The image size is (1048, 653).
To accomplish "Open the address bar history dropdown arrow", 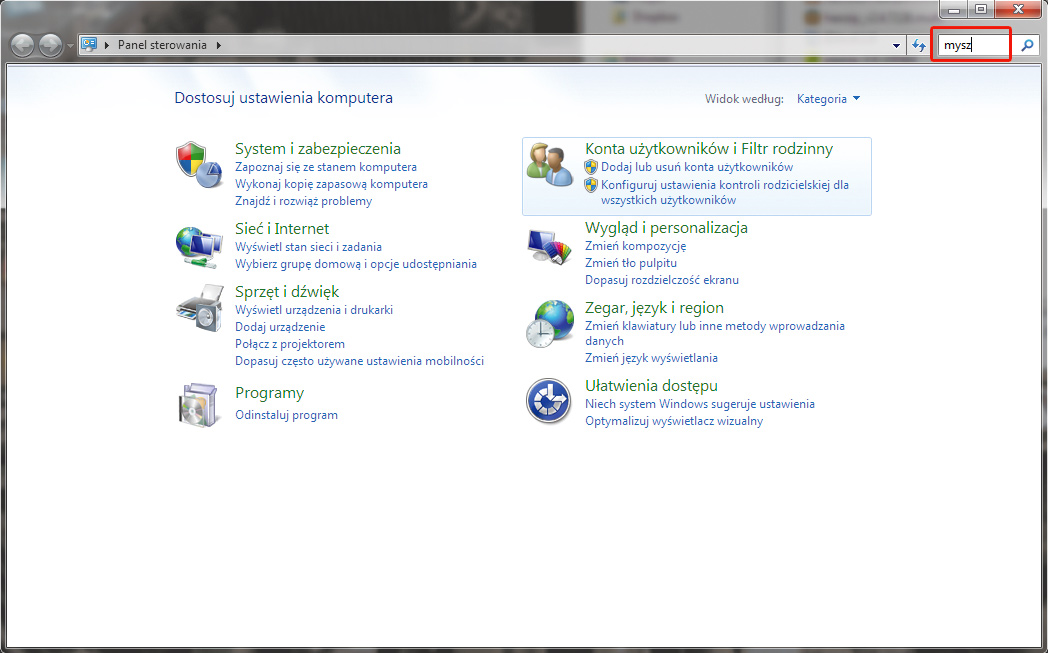I will point(896,46).
